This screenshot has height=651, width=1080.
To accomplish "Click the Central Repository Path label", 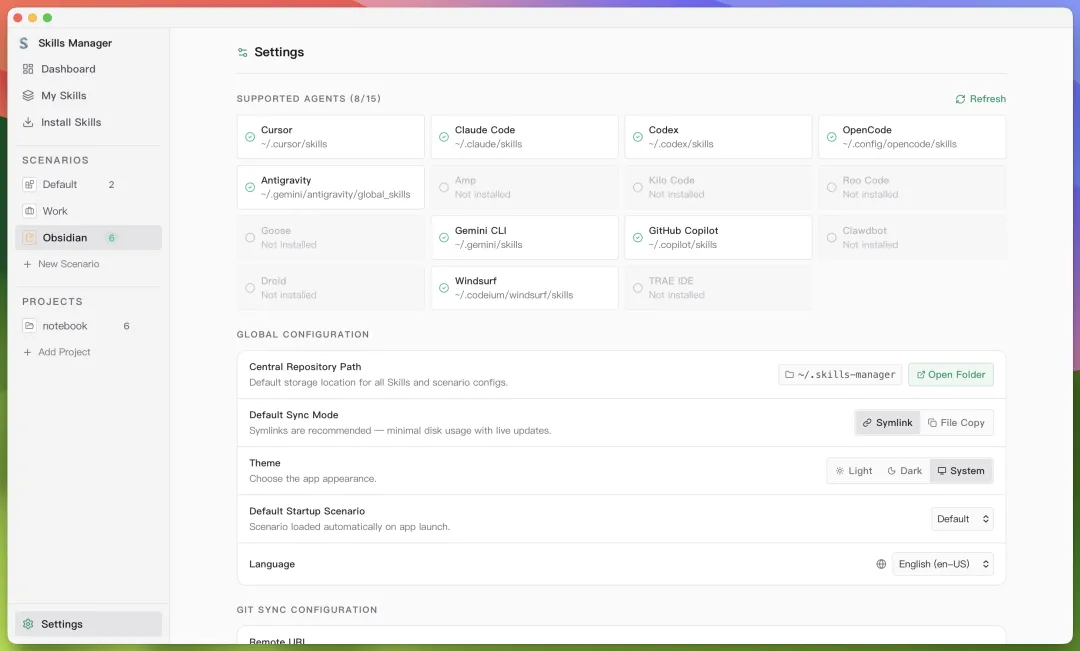I will point(305,367).
